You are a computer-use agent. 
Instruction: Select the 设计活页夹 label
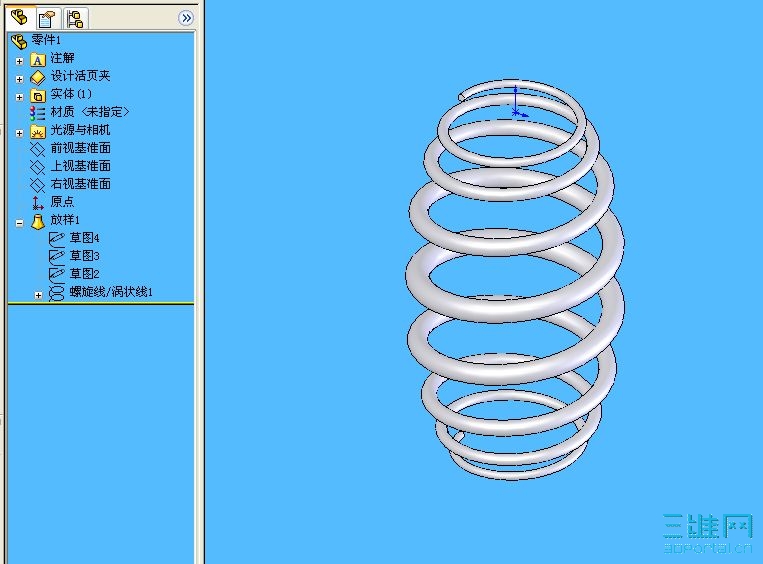pyautogui.click(x=81, y=76)
